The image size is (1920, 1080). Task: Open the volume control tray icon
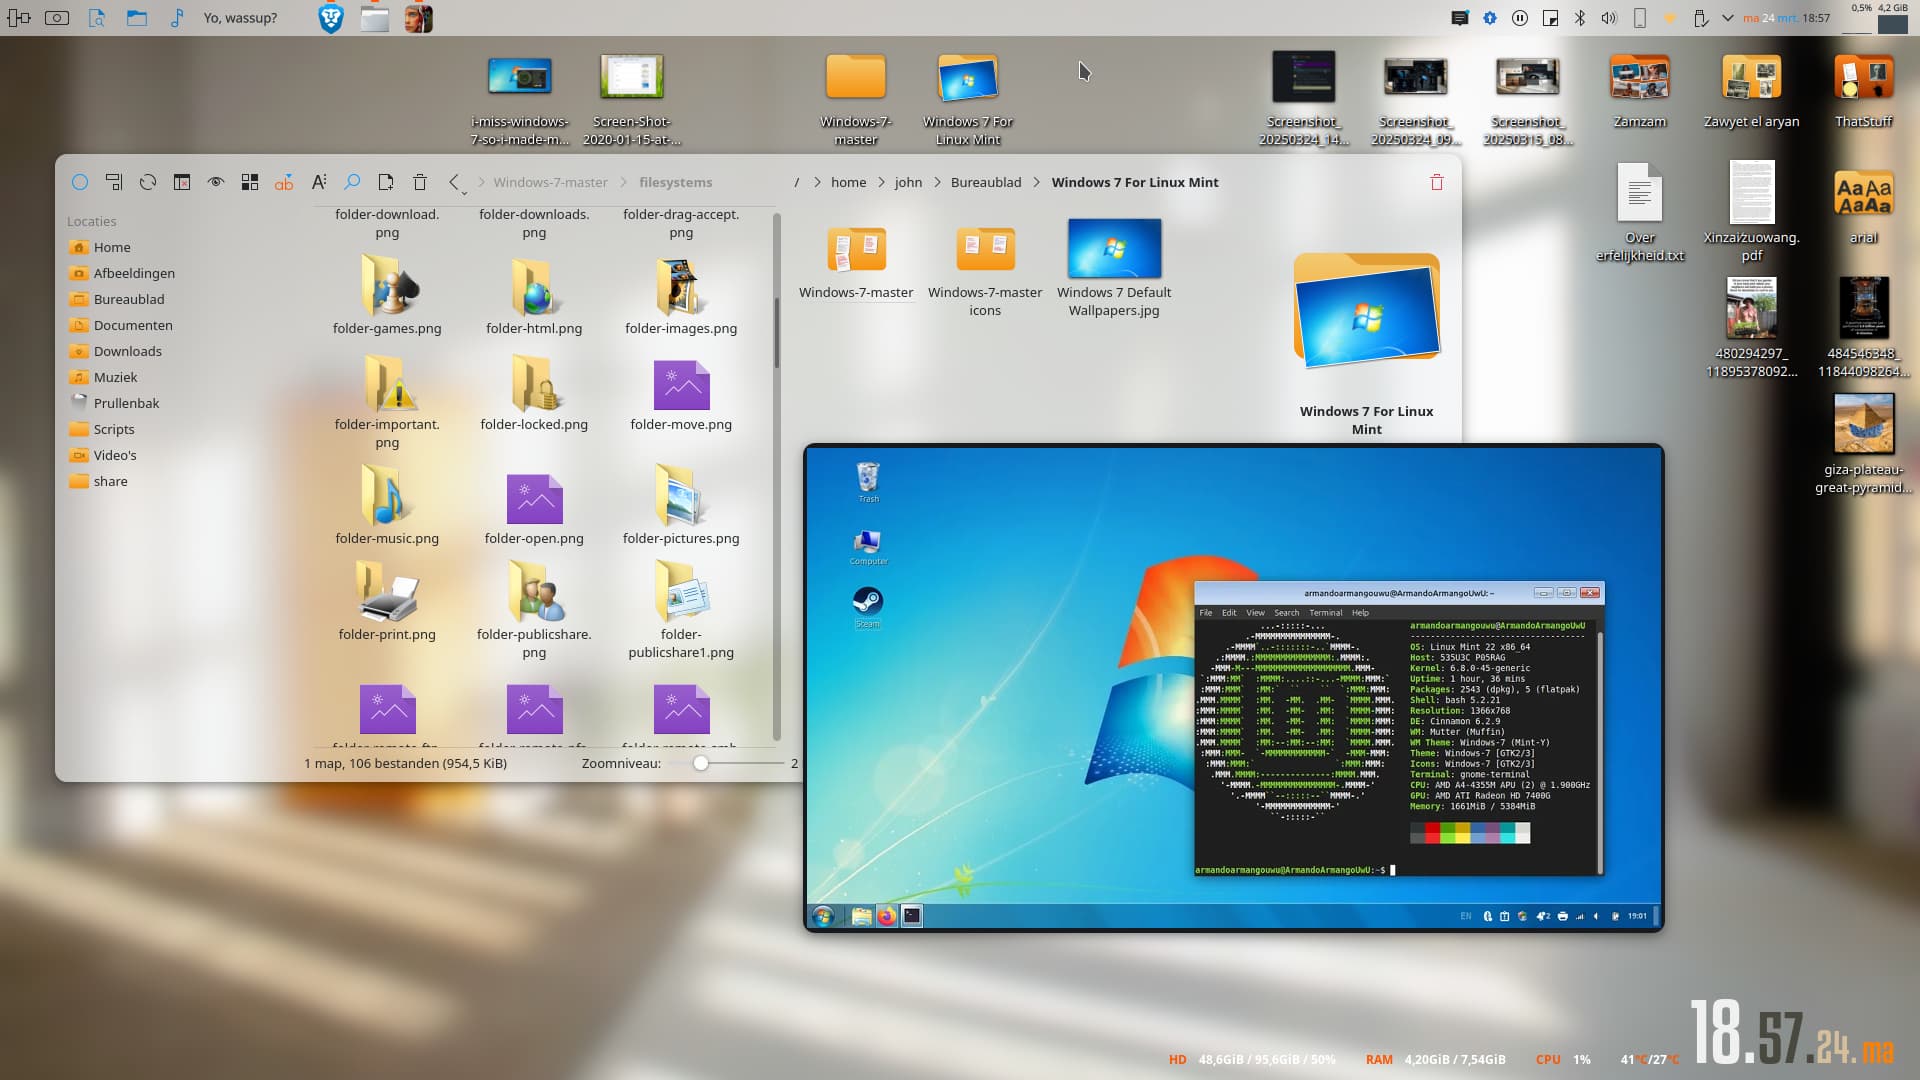1609,18
